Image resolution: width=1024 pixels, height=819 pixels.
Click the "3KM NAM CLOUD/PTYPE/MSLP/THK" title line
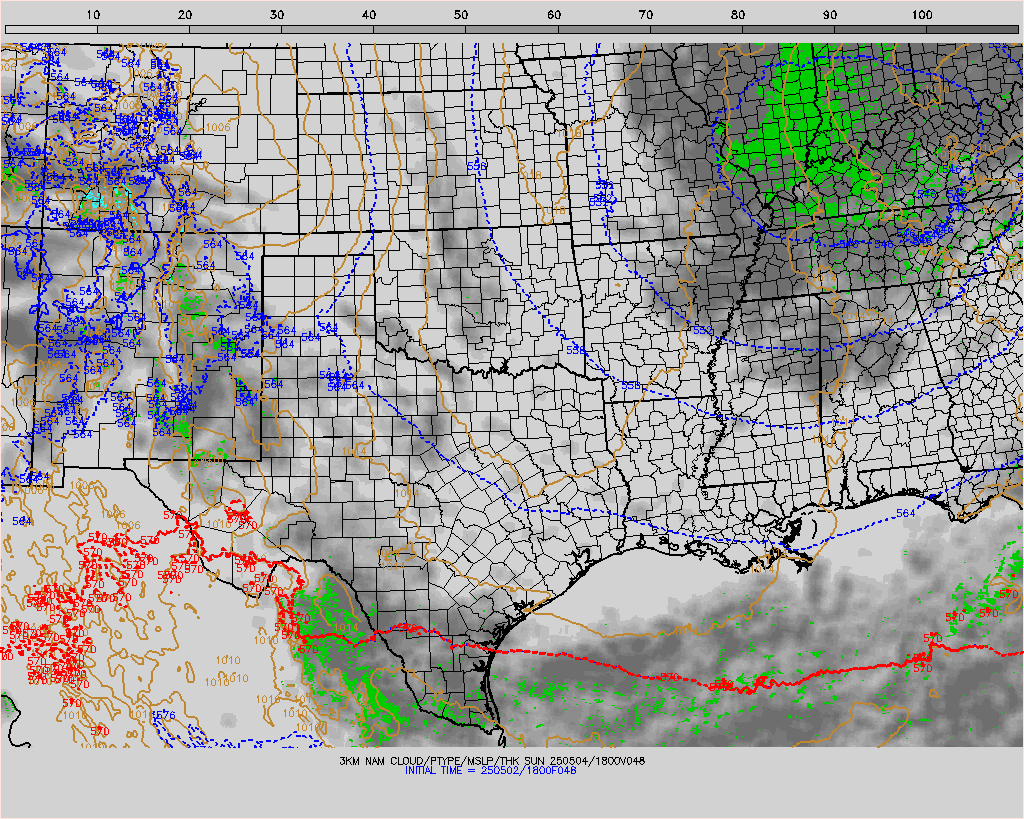coord(492,761)
